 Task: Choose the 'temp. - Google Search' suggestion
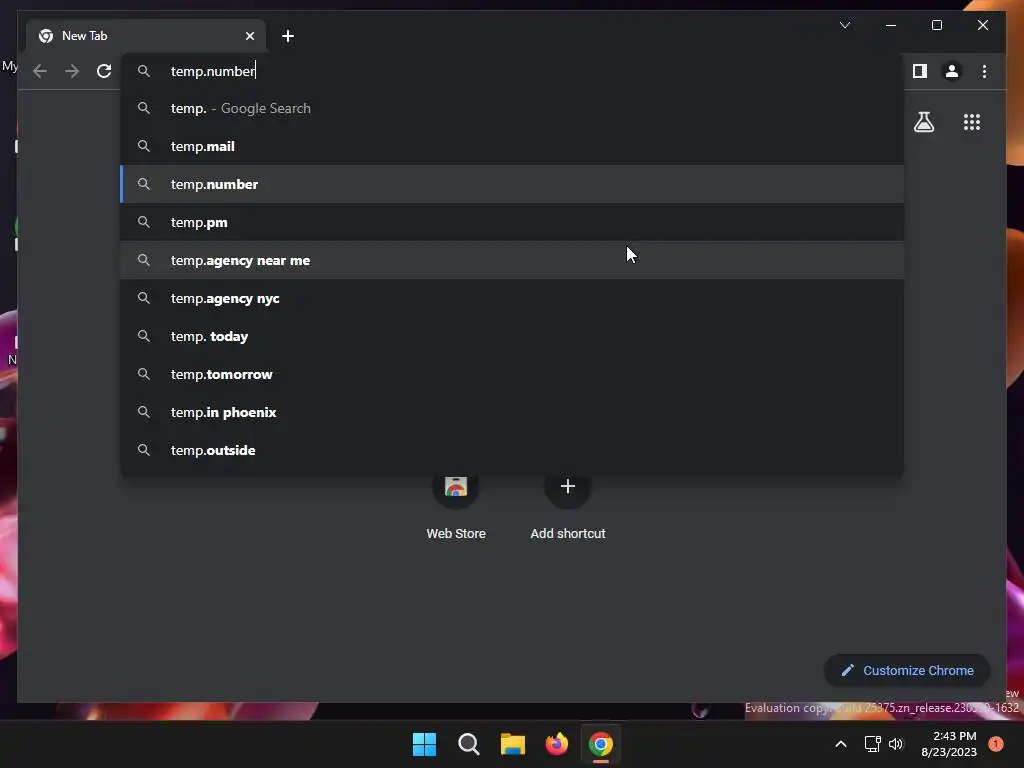click(x=513, y=108)
